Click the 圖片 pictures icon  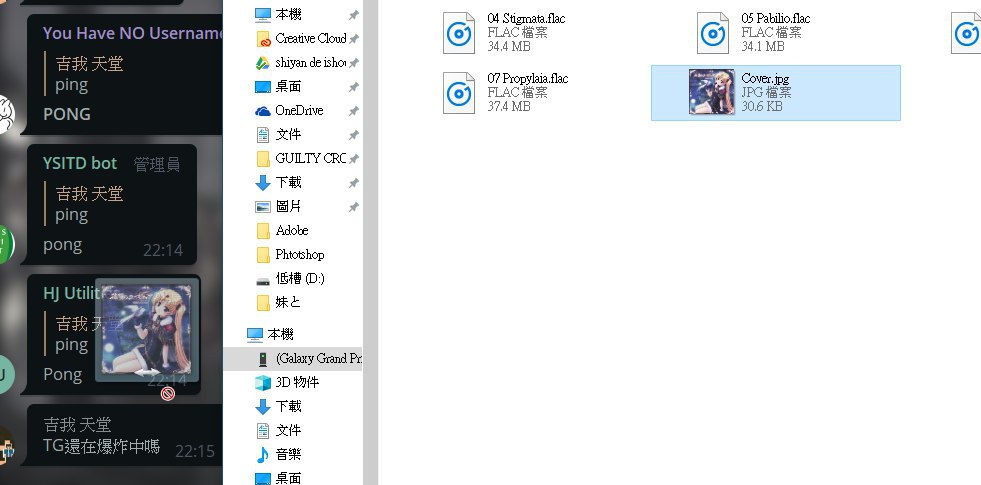point(263,207)
